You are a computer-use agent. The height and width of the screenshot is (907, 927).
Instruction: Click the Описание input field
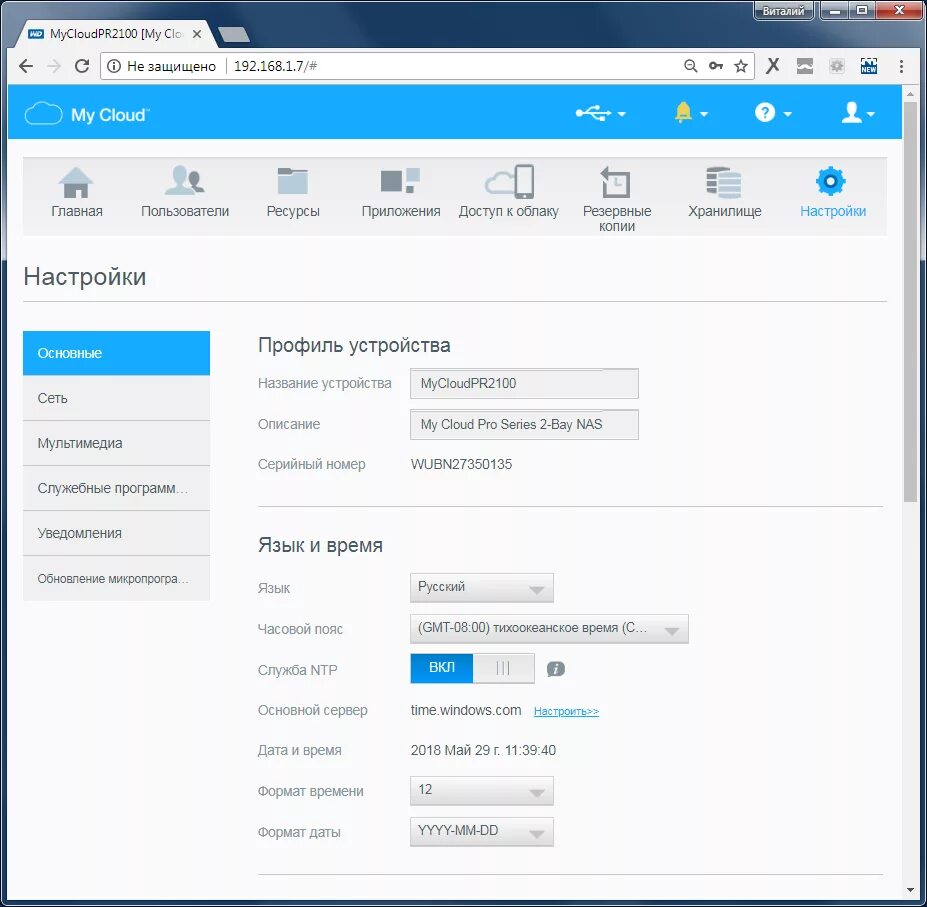(x=524, y=424)
